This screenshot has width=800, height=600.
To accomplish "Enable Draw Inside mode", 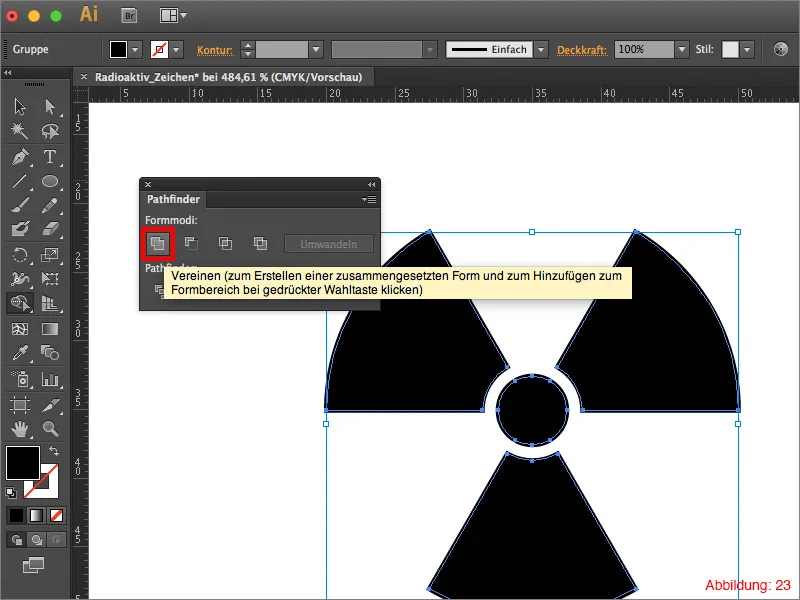I will click(56, 540).
